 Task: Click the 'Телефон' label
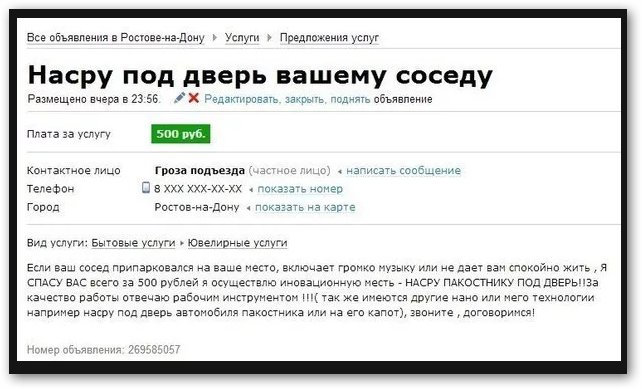(x=50, y=189)
